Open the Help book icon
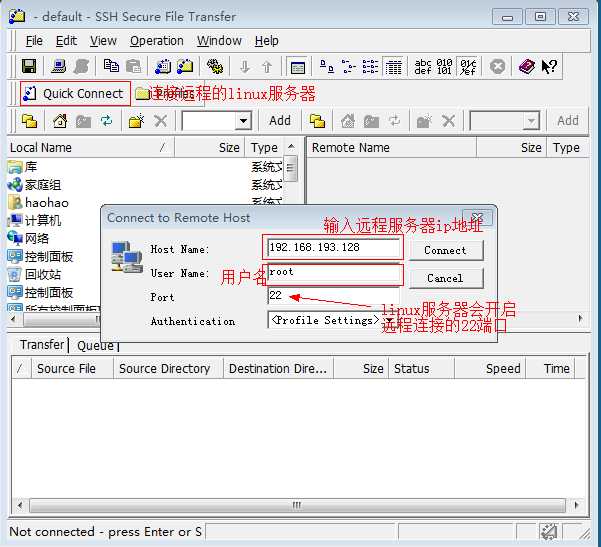 pyautogui.click(x=527, y=67)
